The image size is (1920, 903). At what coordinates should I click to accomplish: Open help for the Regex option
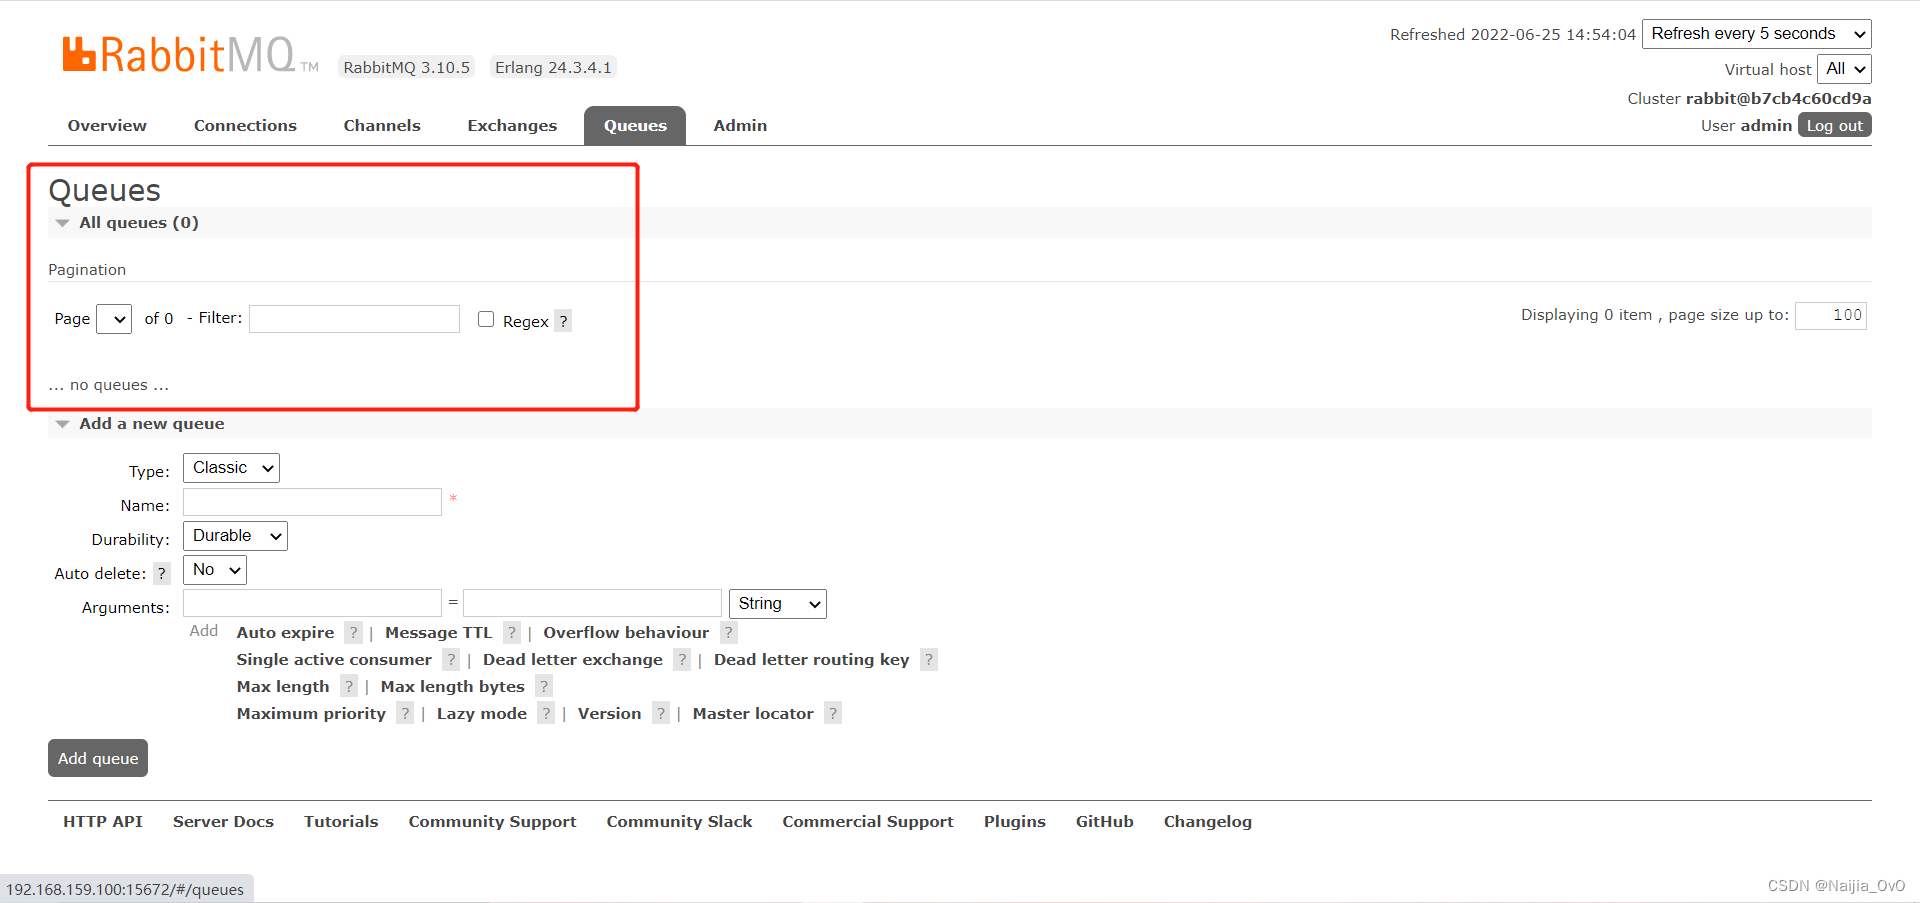click(x=564, y=320)
